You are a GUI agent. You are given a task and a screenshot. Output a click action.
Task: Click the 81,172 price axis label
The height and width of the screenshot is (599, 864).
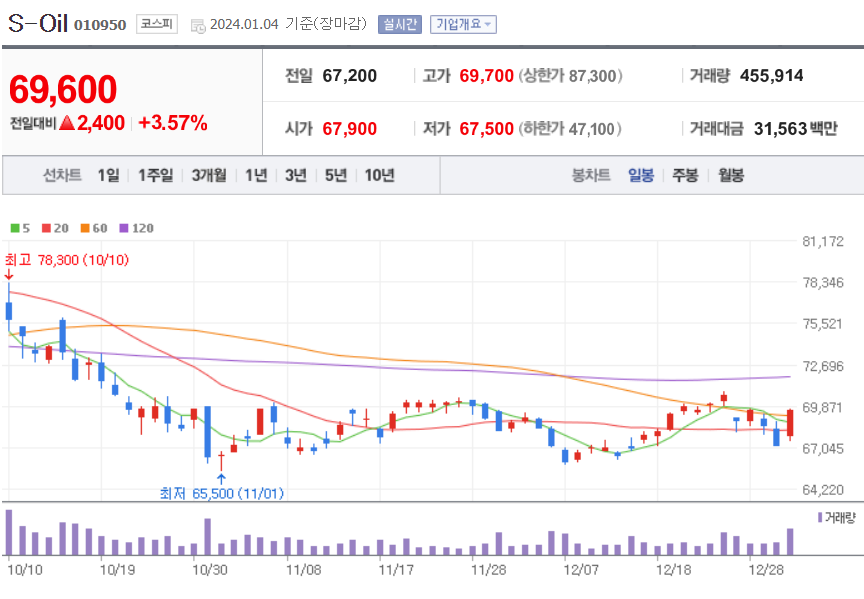point(823,241)
